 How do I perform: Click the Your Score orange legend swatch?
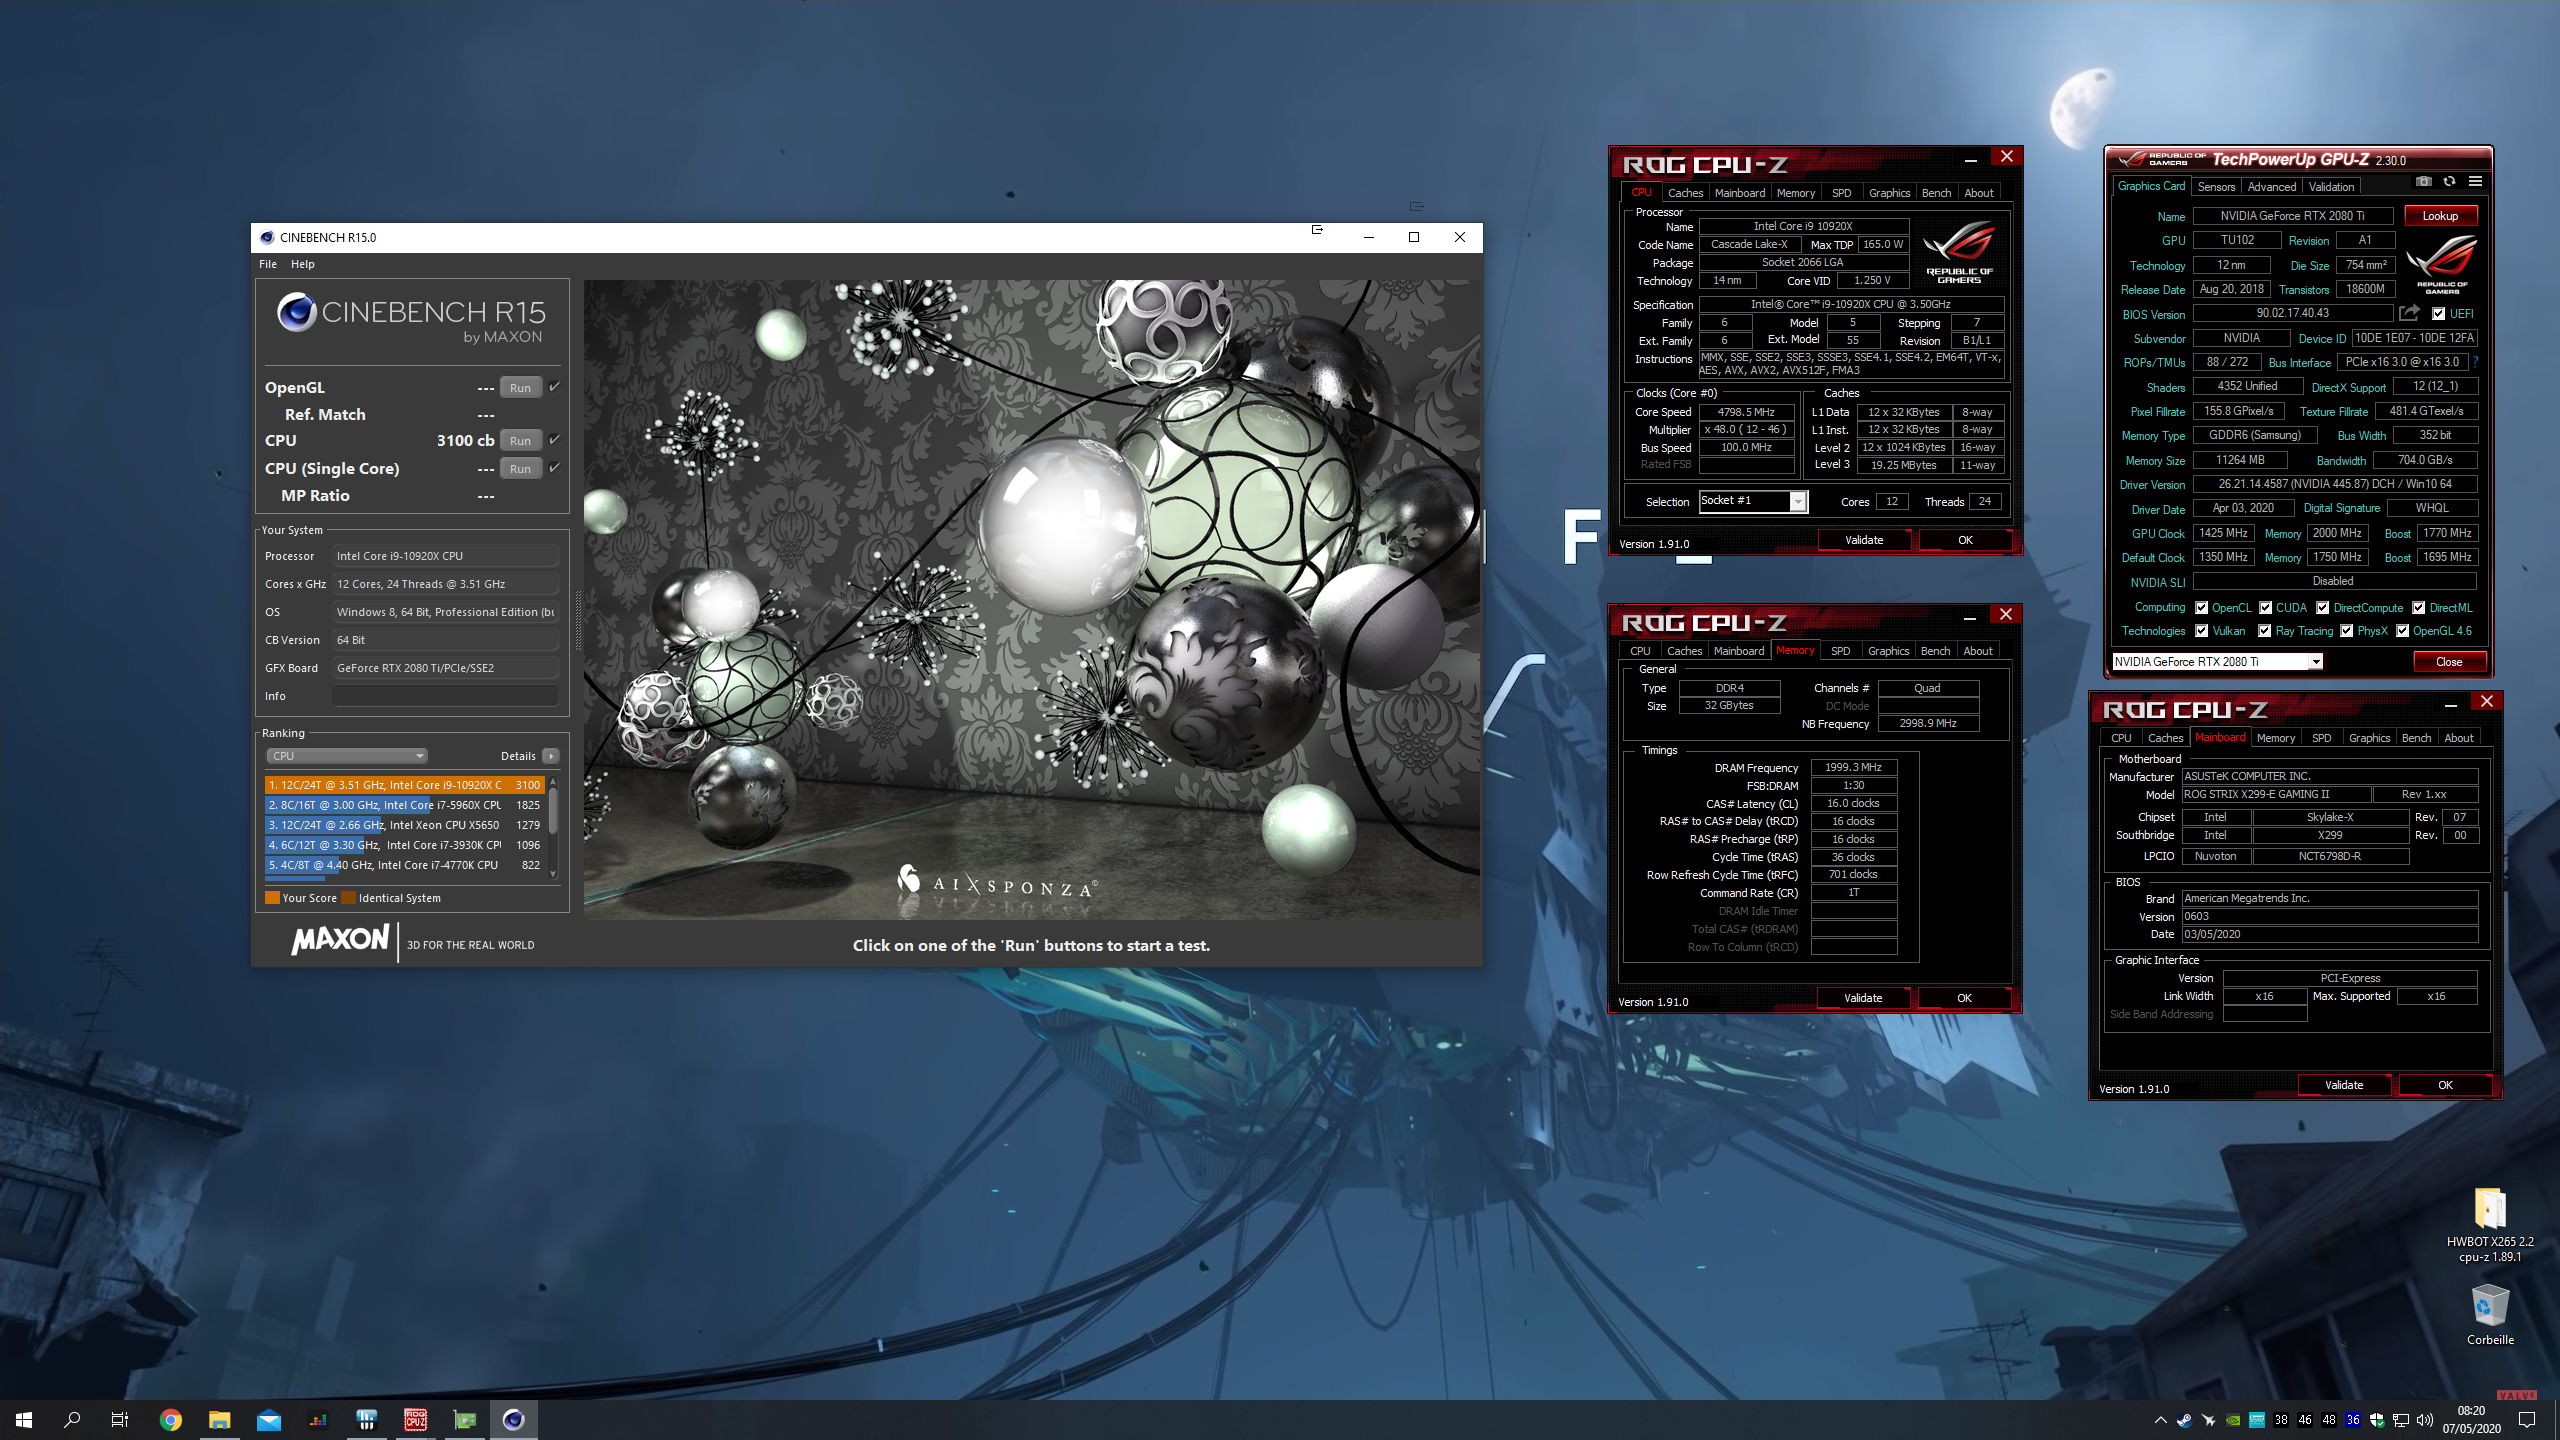[272, 898]
